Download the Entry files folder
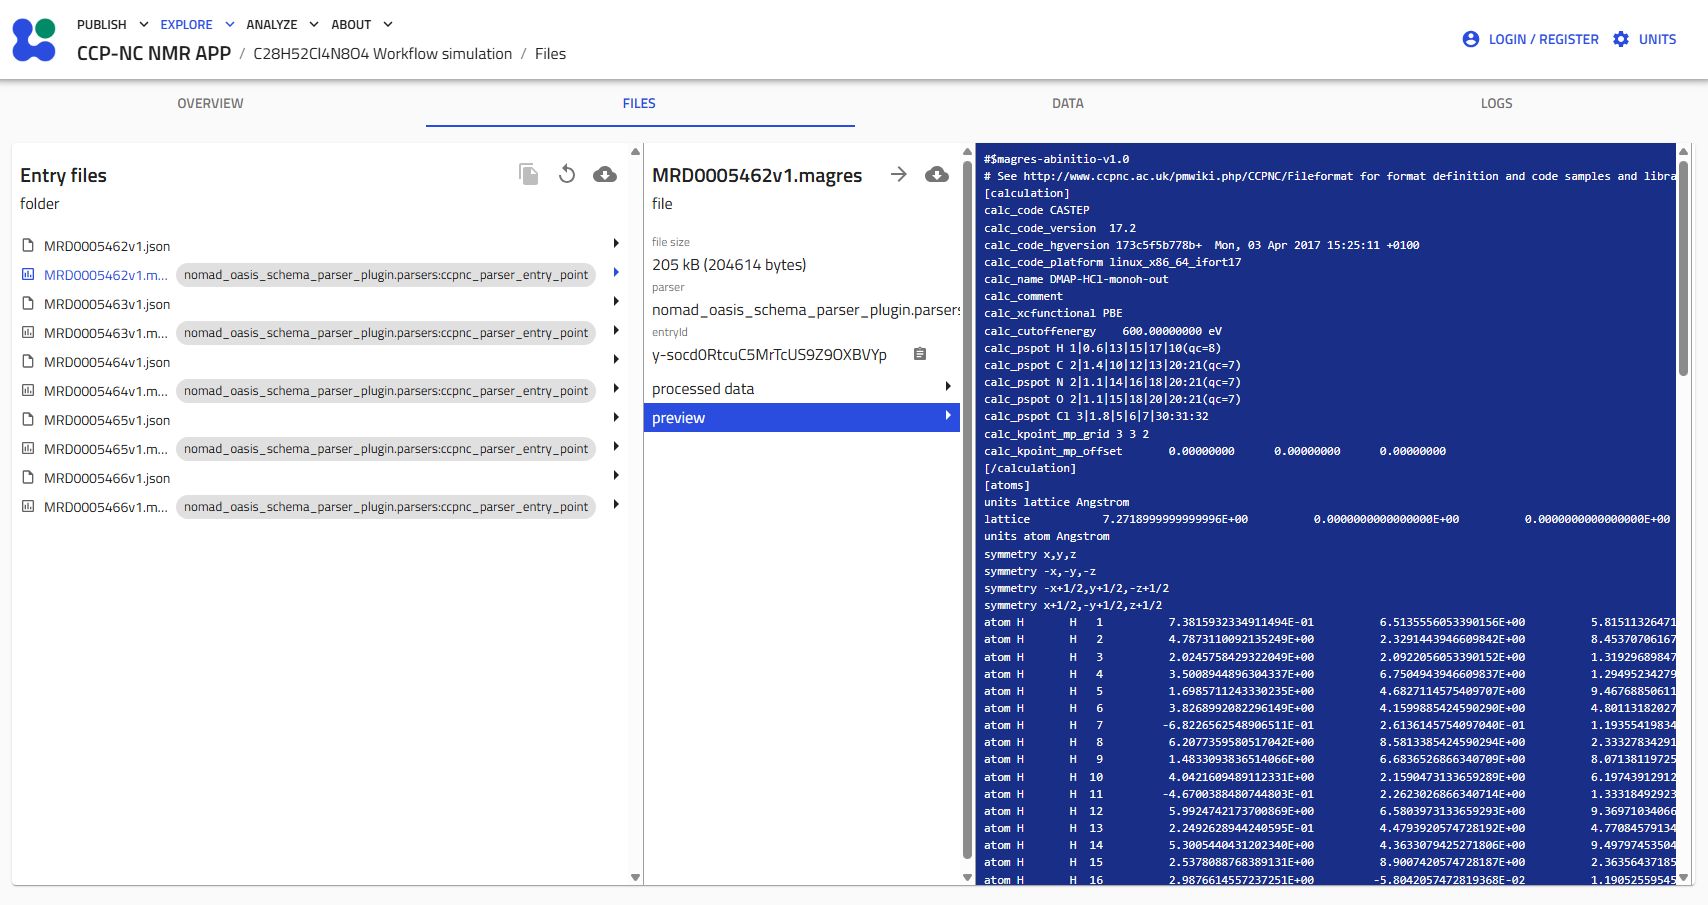1708x905 pixels. click(x=605, y=175)
